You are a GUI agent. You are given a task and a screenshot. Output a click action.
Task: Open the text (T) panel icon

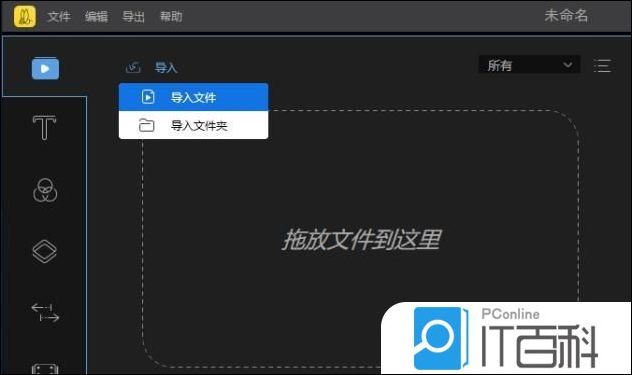coord(44,127)
